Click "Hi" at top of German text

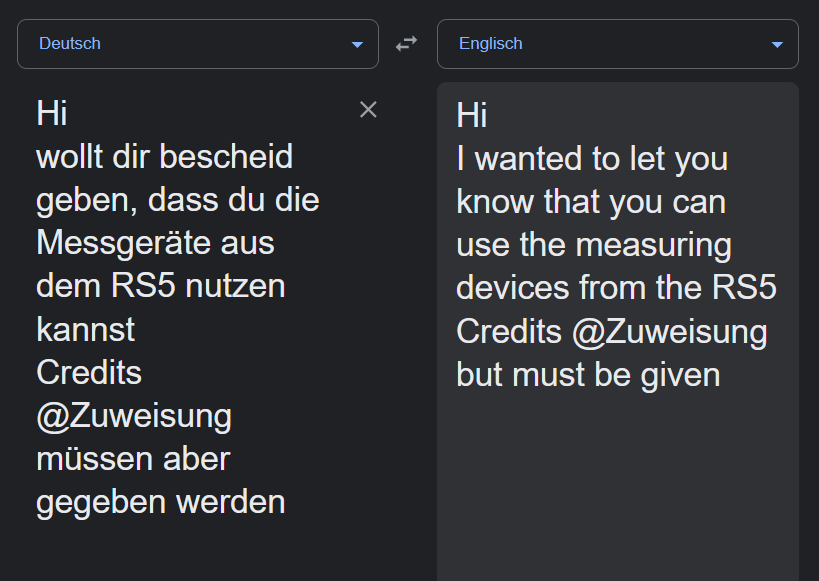coord(52,114)
